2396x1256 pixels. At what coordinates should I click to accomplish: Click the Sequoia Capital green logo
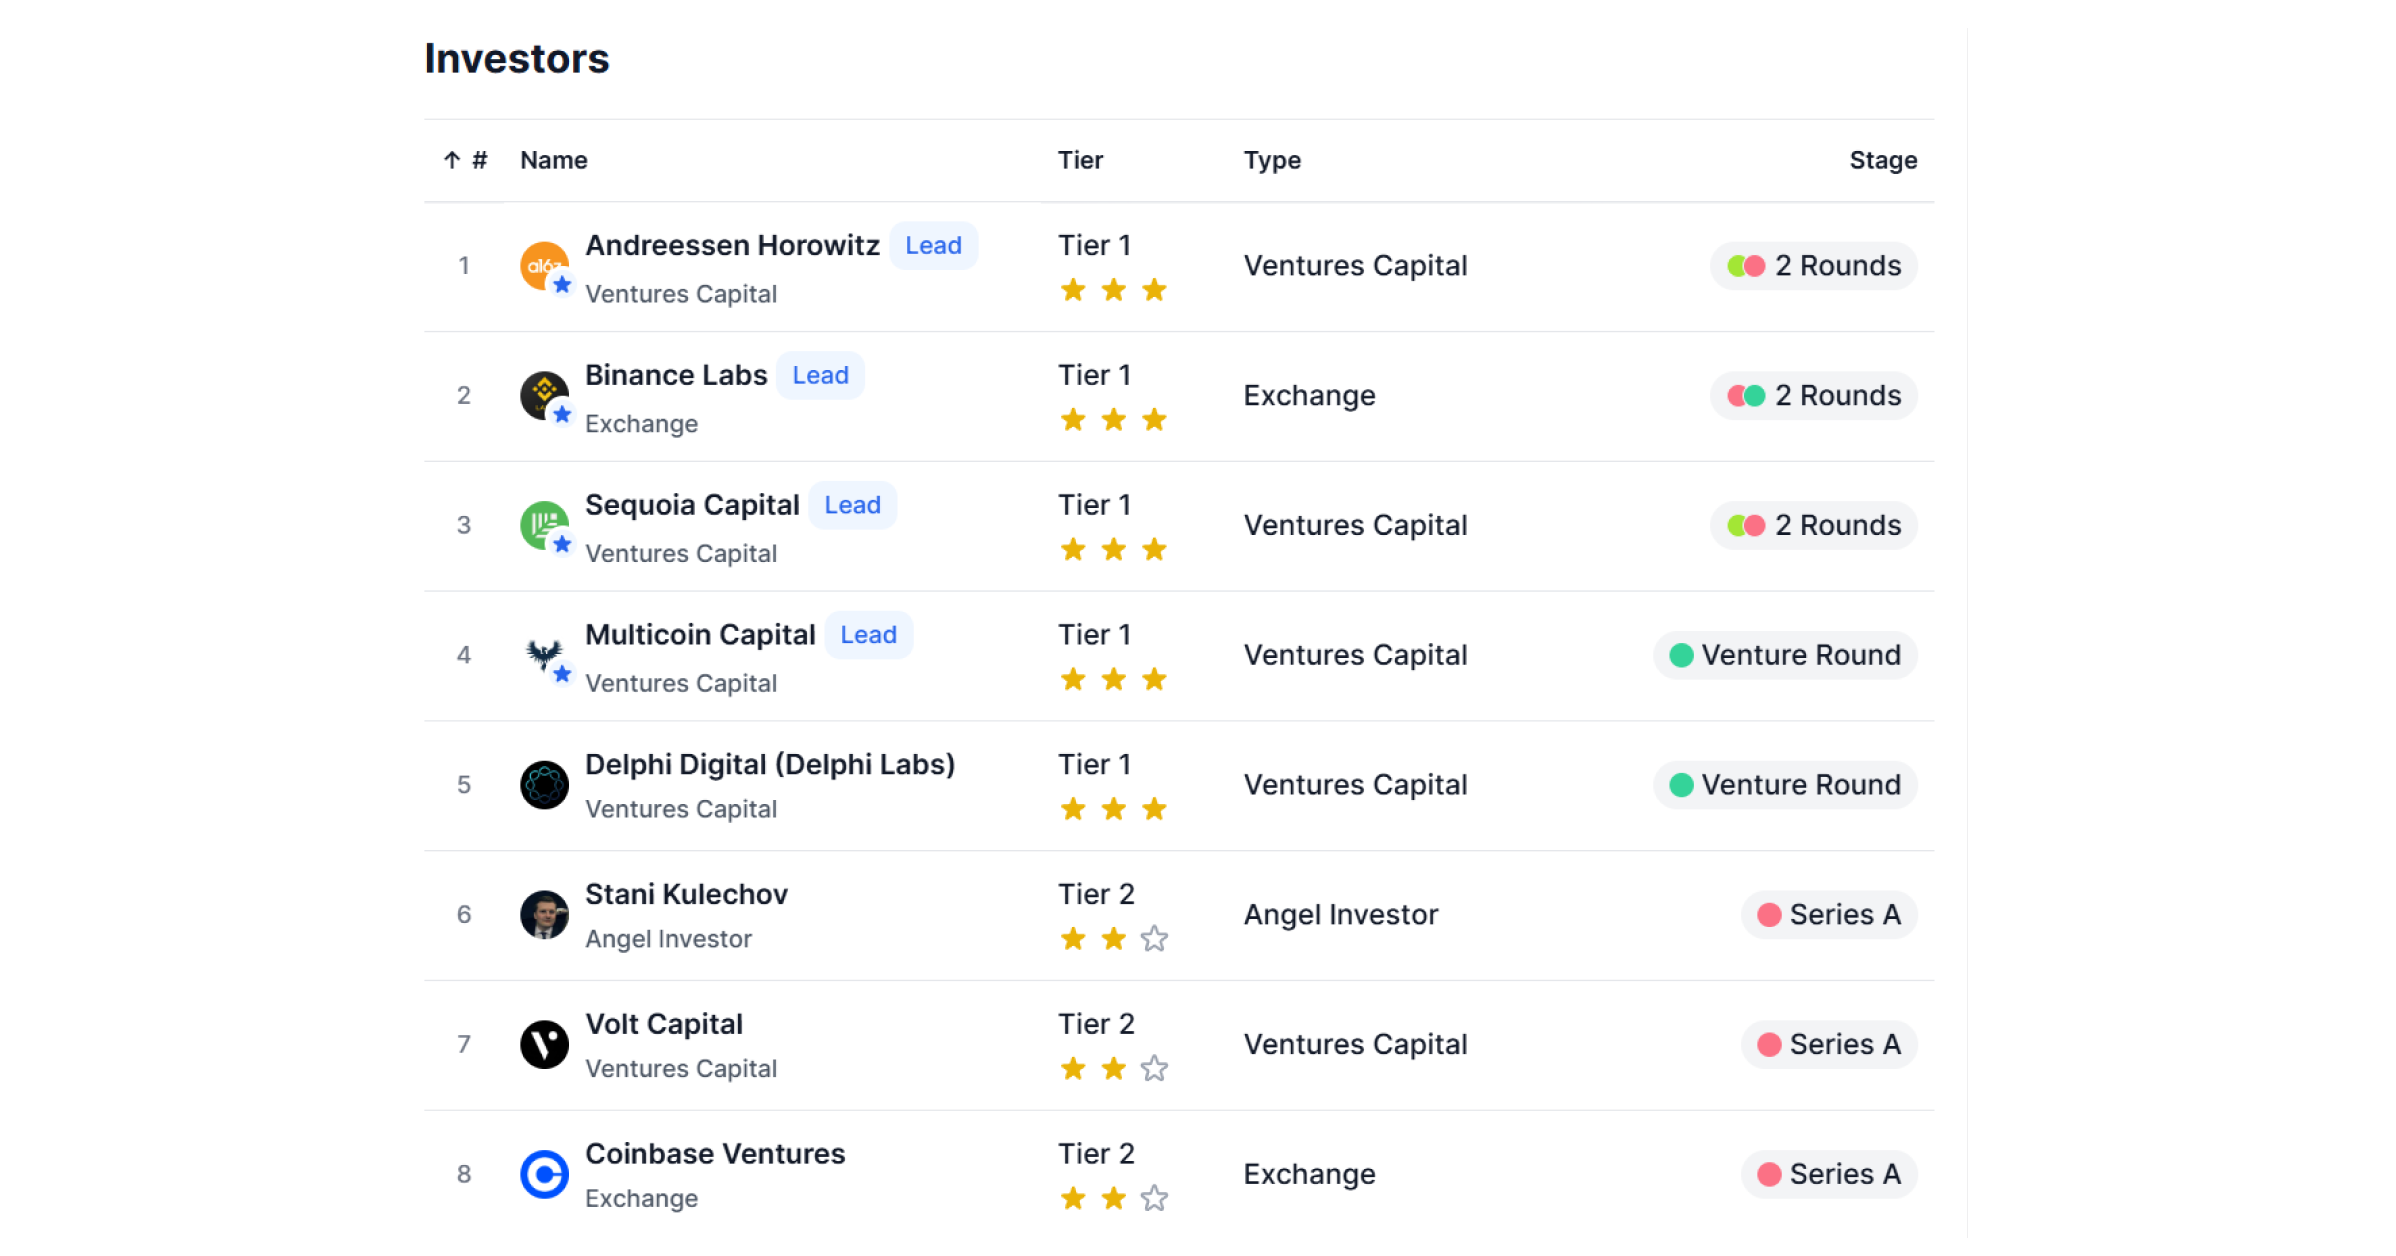pyautogui.click(x=544, y=525)
